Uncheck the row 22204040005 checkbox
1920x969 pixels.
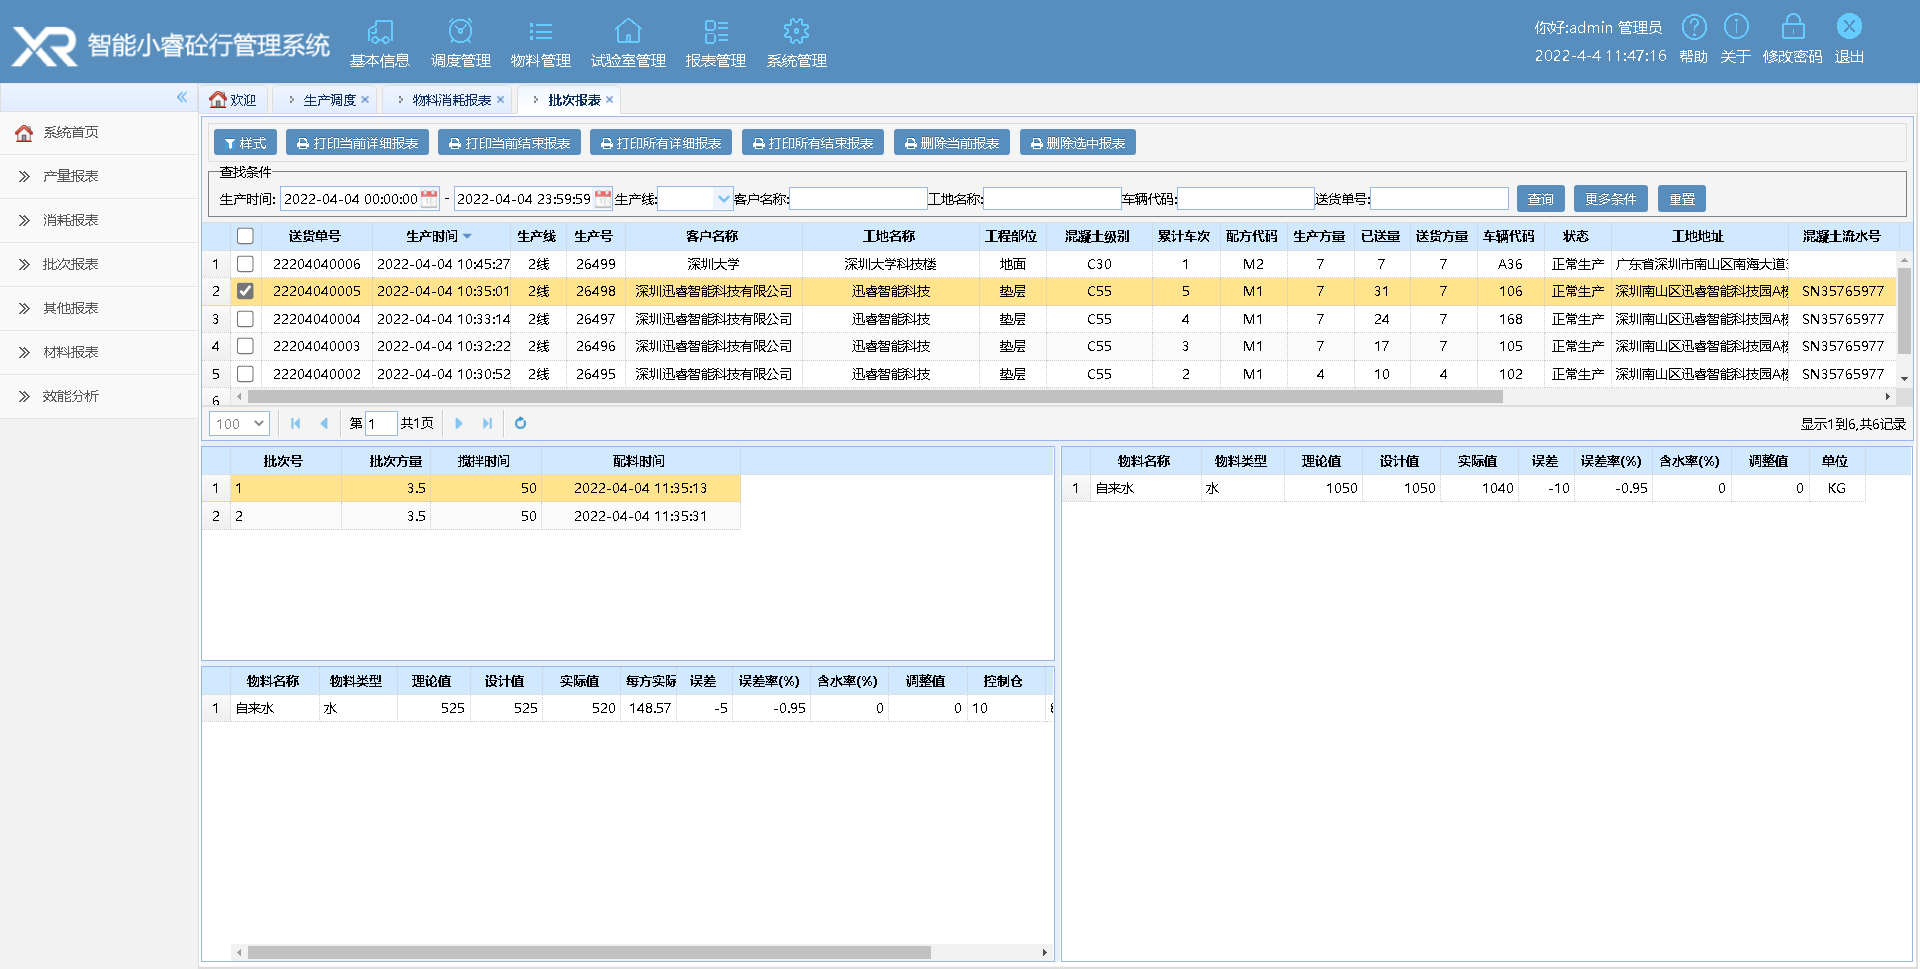point(245,291)
